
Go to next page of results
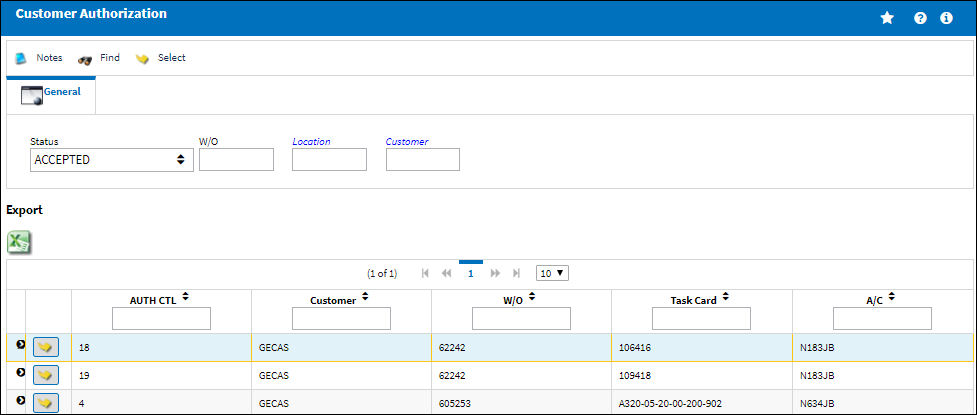point(495,273)
